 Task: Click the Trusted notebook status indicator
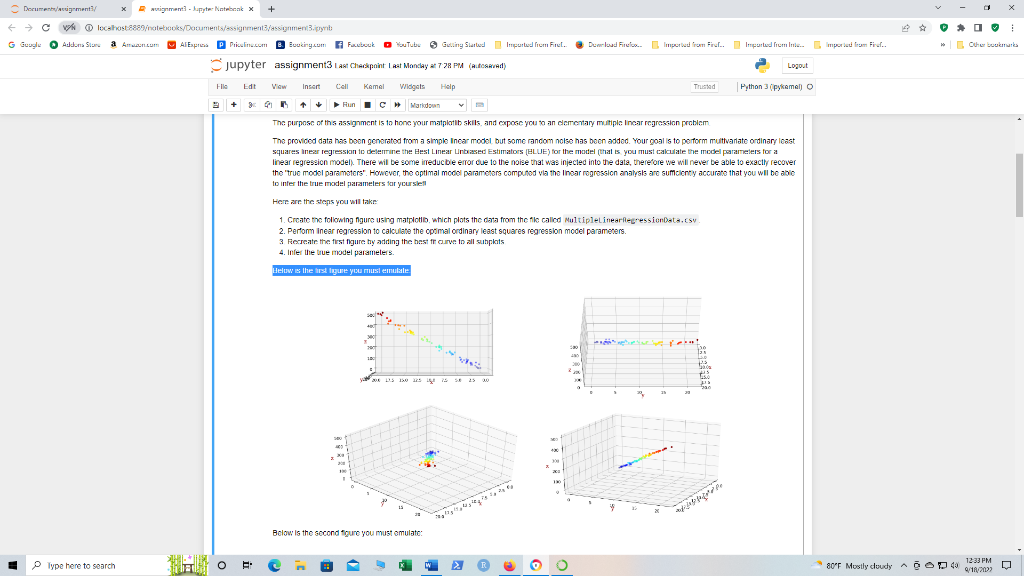(x=704, y=86)
